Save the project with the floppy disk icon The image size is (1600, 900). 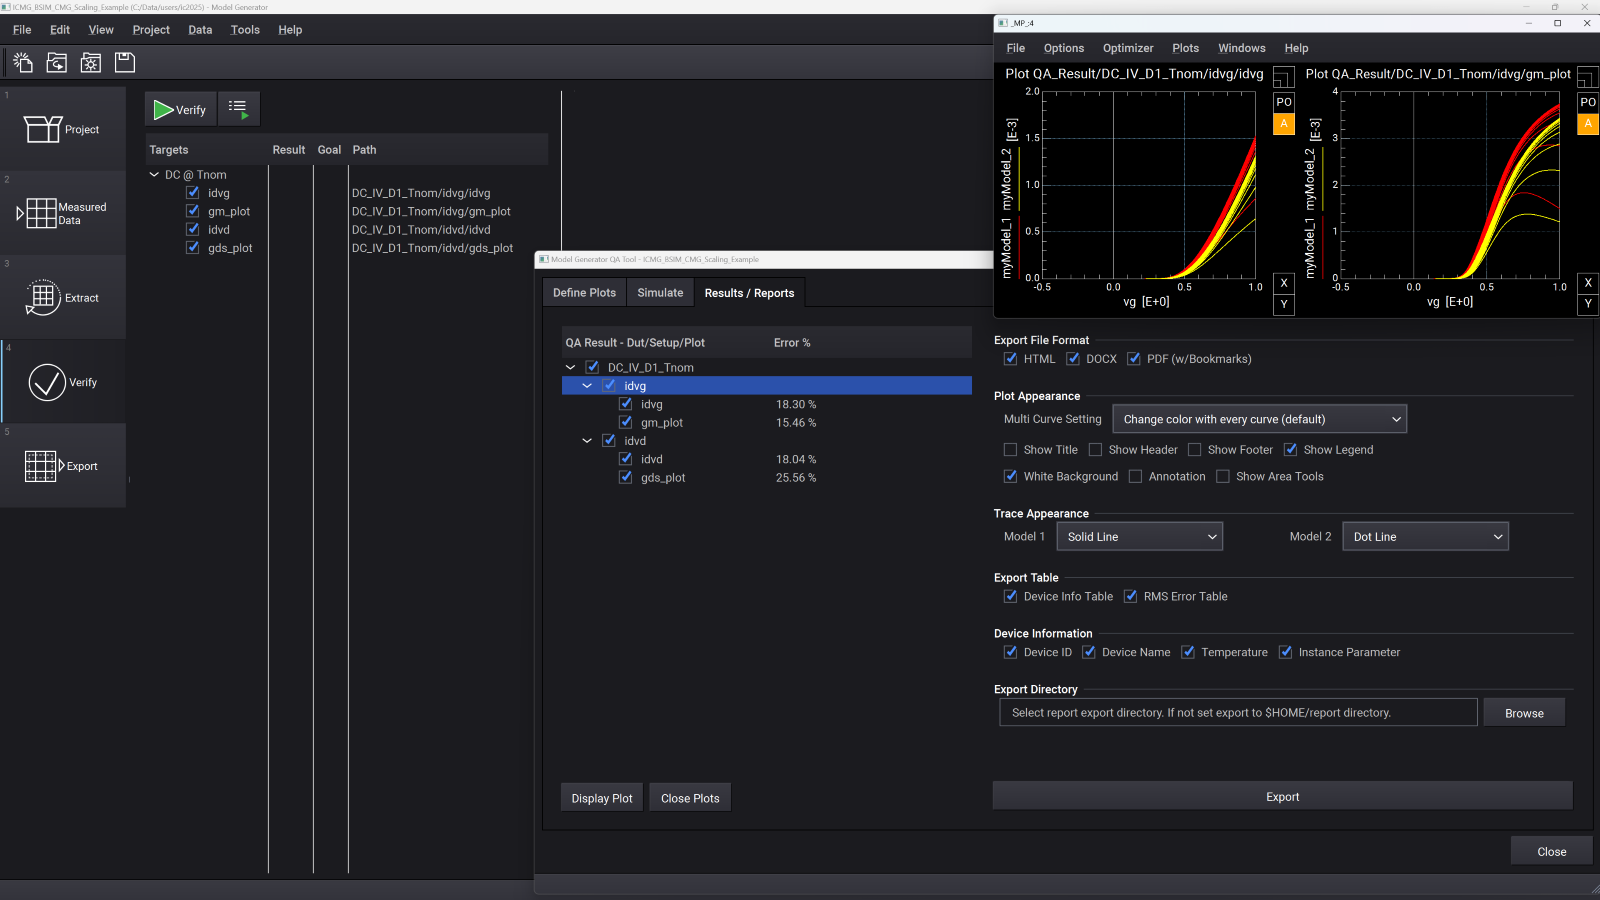coord(124,62)
